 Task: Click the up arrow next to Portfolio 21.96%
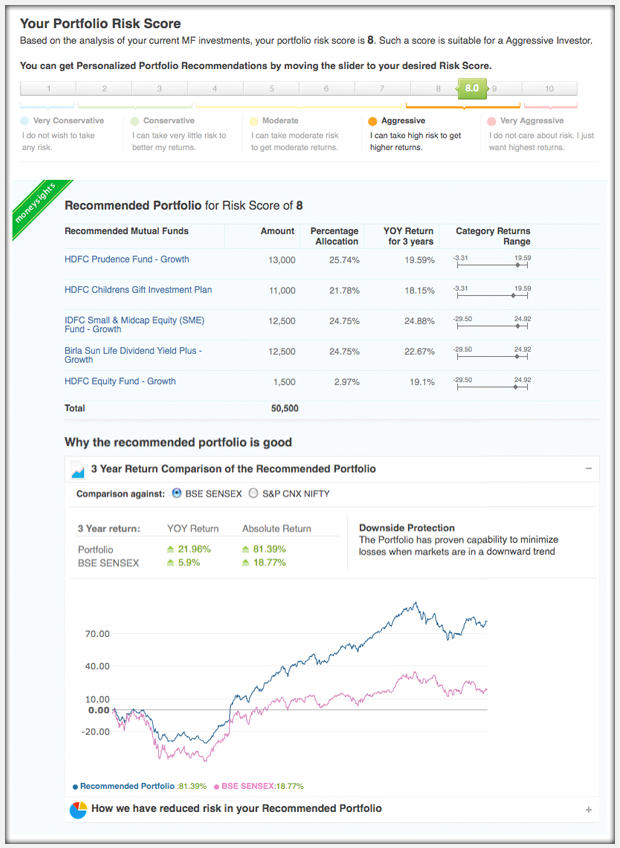pos(171,549)
